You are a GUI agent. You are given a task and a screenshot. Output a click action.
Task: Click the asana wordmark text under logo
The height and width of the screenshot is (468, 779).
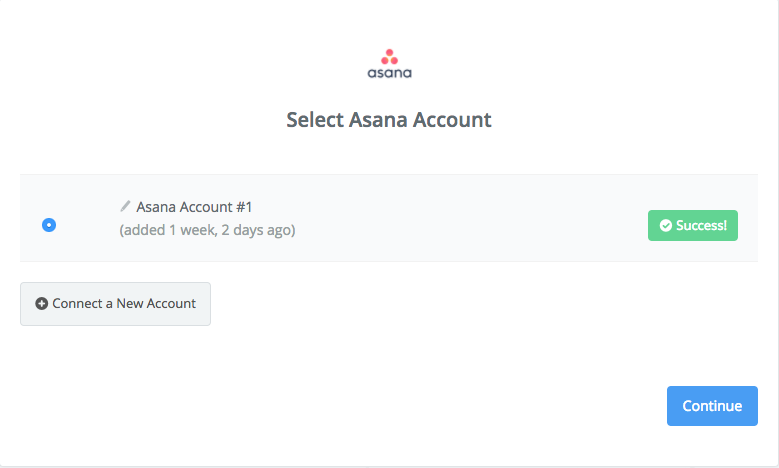click(x=390, y=73)
